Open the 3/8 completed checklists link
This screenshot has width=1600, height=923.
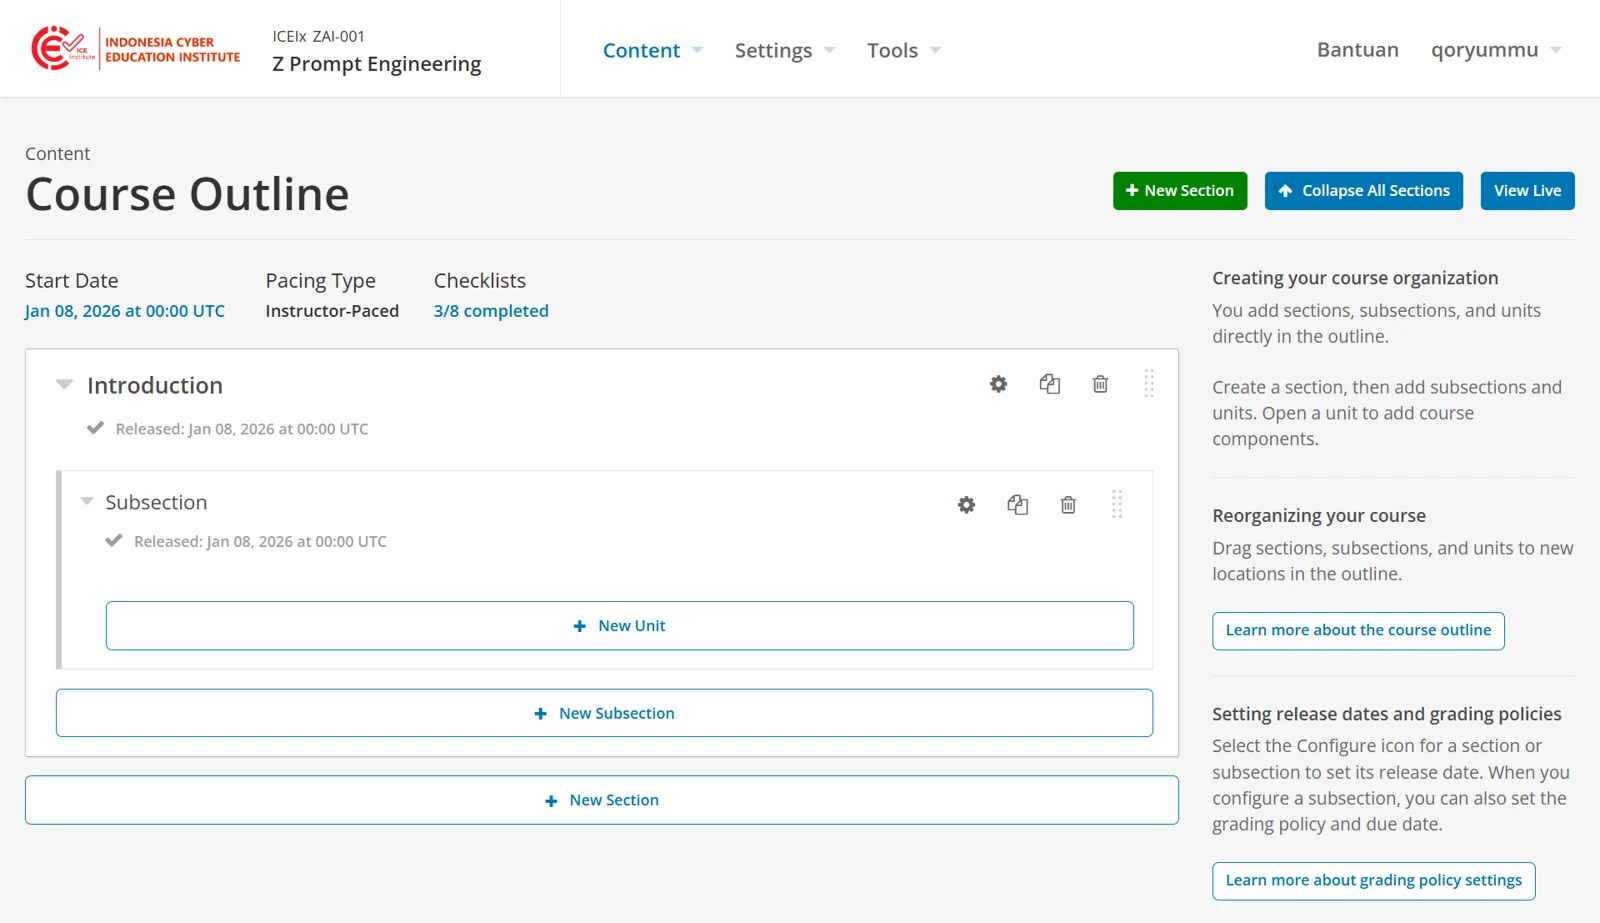pos(491,311)
